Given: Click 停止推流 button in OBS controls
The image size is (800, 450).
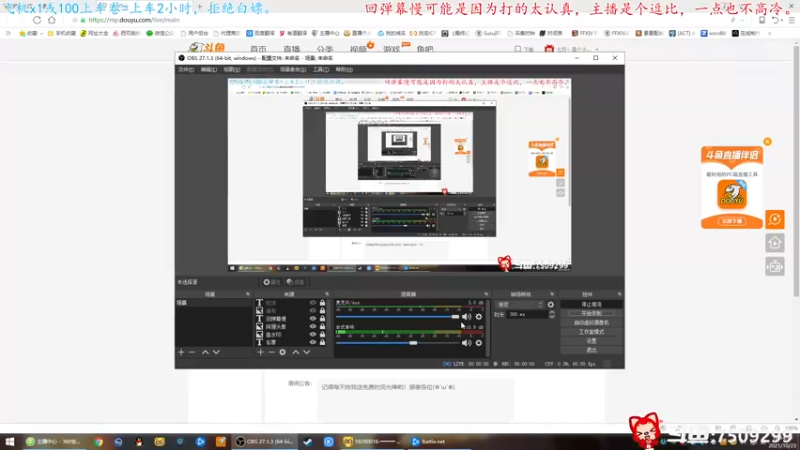Looking at the screenshot, I should coord(591,304).
